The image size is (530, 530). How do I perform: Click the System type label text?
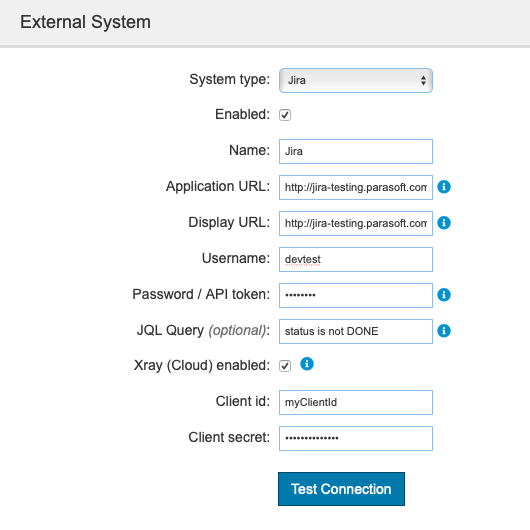[230, 80]
